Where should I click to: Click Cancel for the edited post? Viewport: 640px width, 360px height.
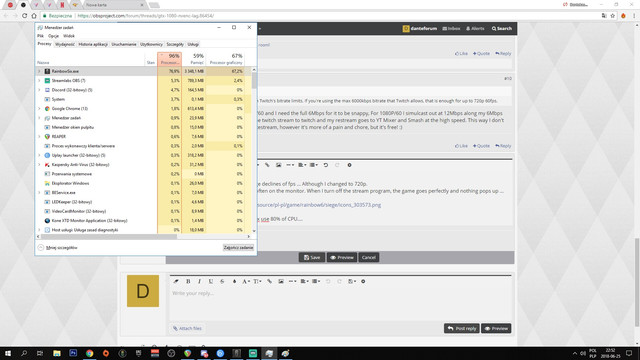369,257
